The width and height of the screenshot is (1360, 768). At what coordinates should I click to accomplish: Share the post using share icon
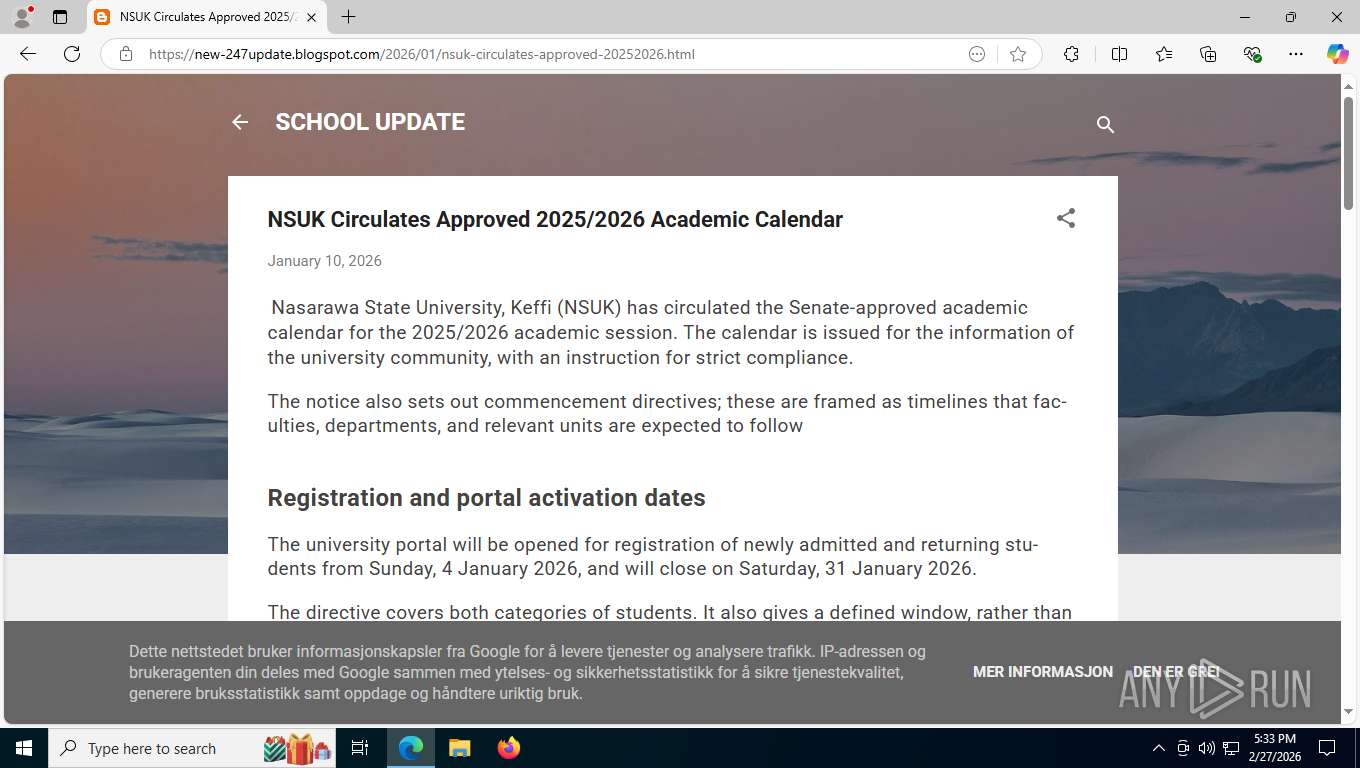pyautogui.click(x=1066, y=218)
